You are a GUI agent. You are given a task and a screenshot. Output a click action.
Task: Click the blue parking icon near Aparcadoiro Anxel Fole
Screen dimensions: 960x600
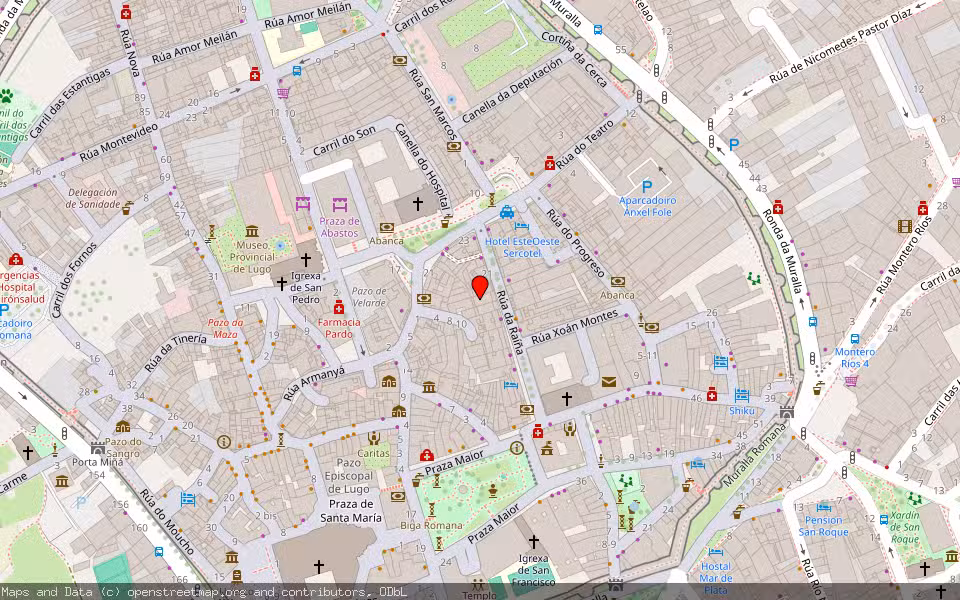pos(647,185)
